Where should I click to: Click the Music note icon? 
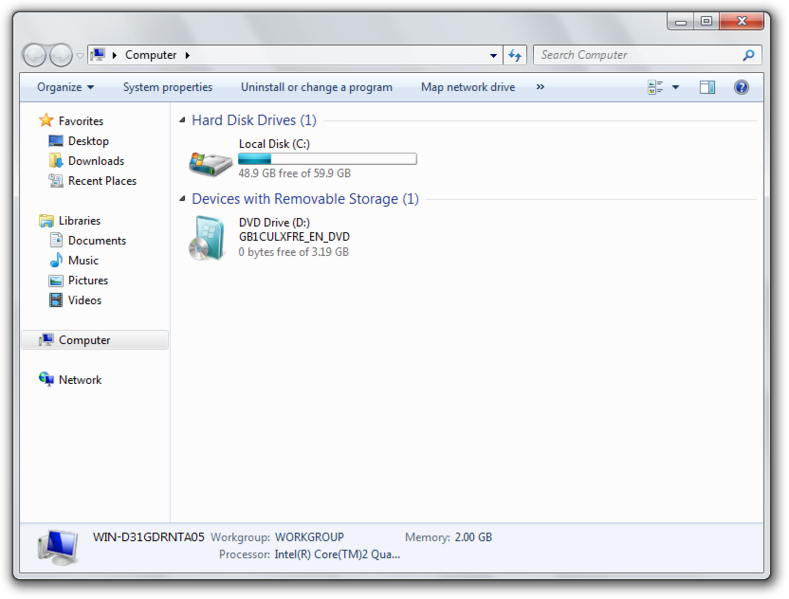click(56, 260)
